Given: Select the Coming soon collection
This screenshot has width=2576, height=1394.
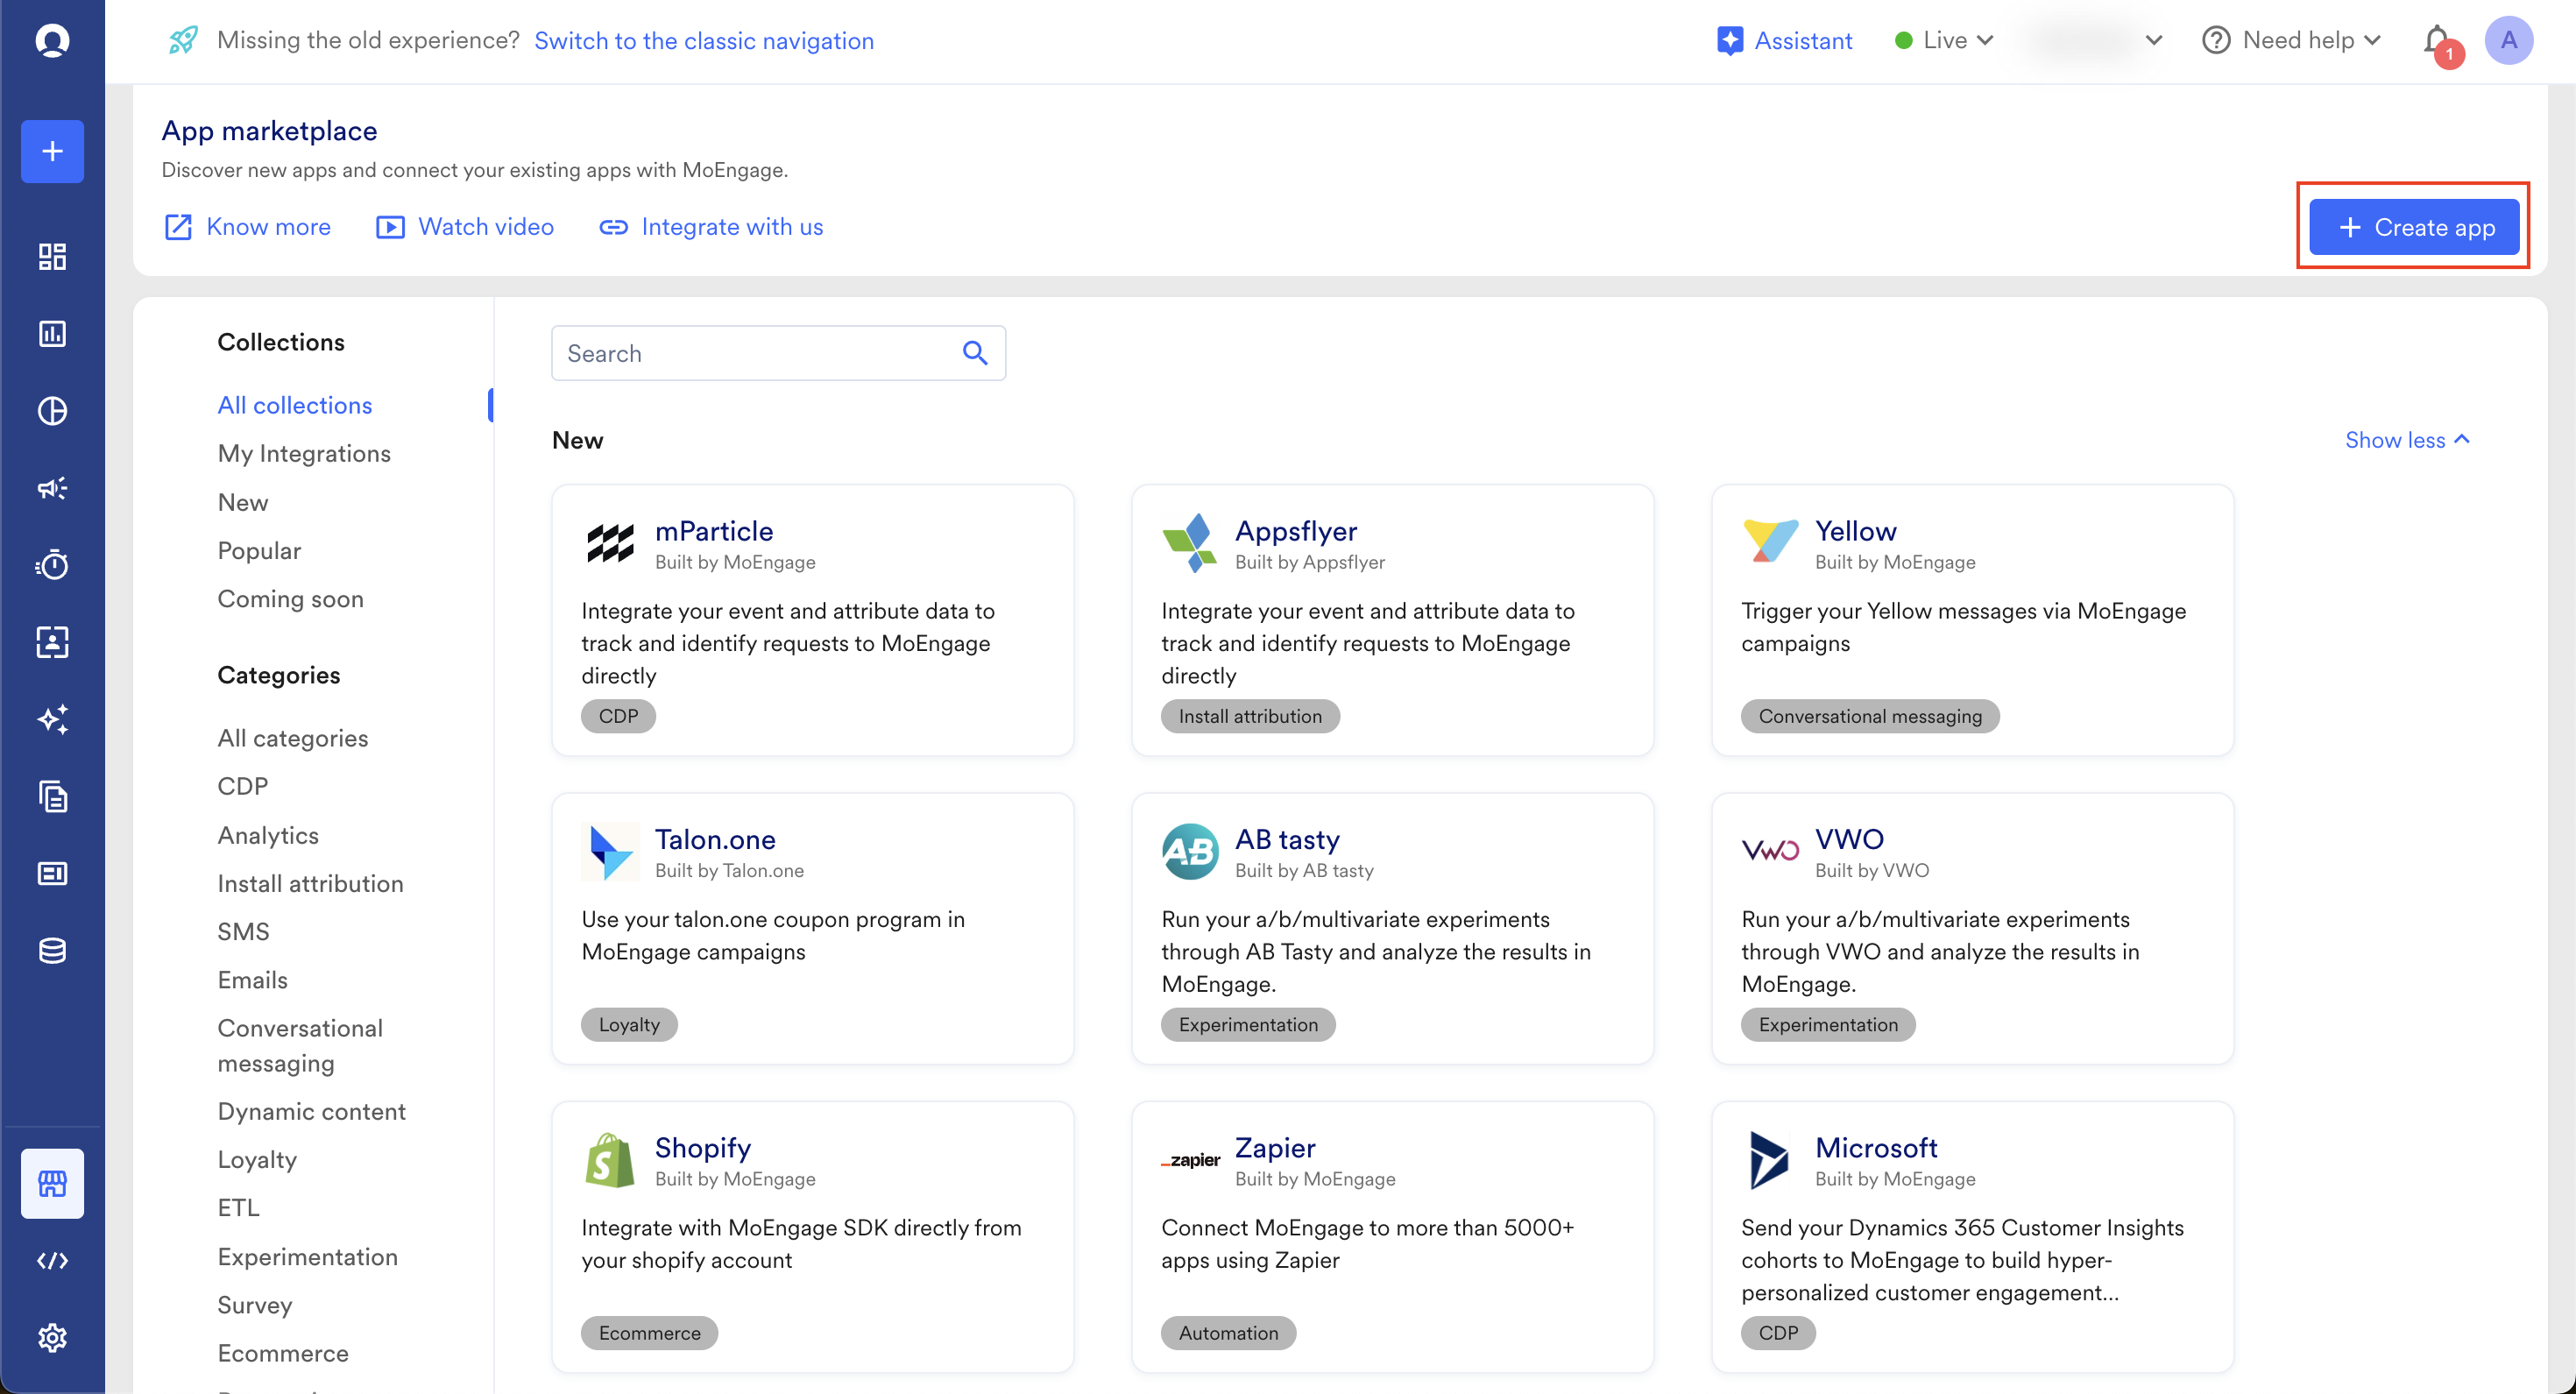Looking at the screenshot, I should tap(291, 598).
